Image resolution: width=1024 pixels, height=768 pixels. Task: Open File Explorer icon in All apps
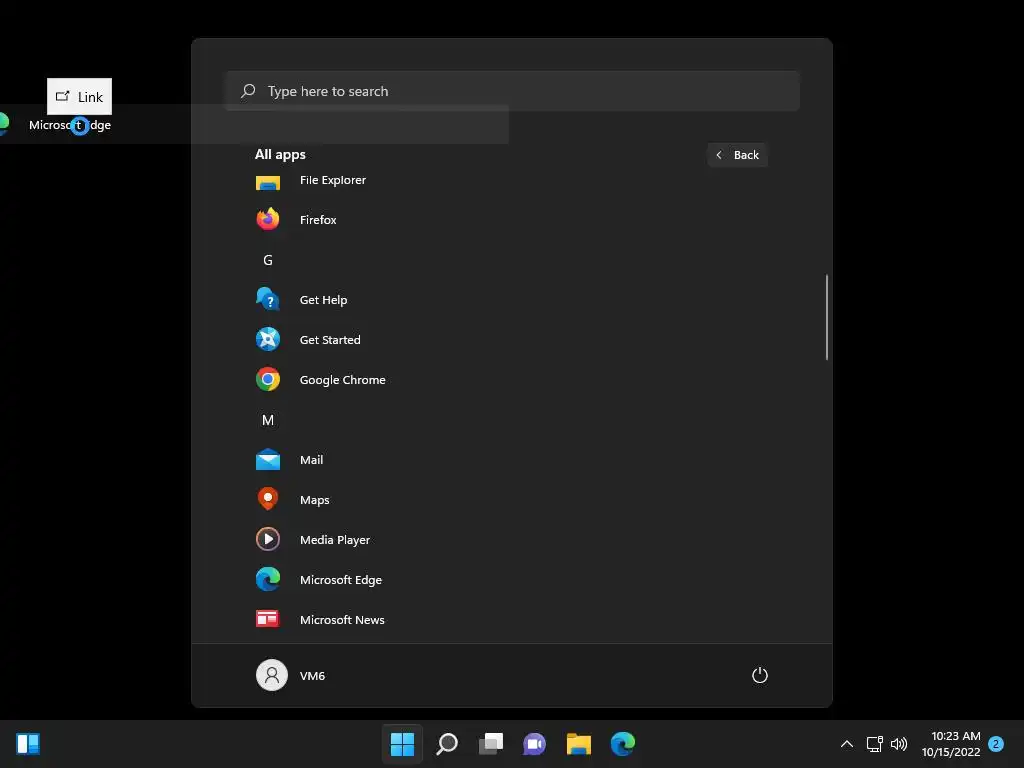[x=268, y=183]
